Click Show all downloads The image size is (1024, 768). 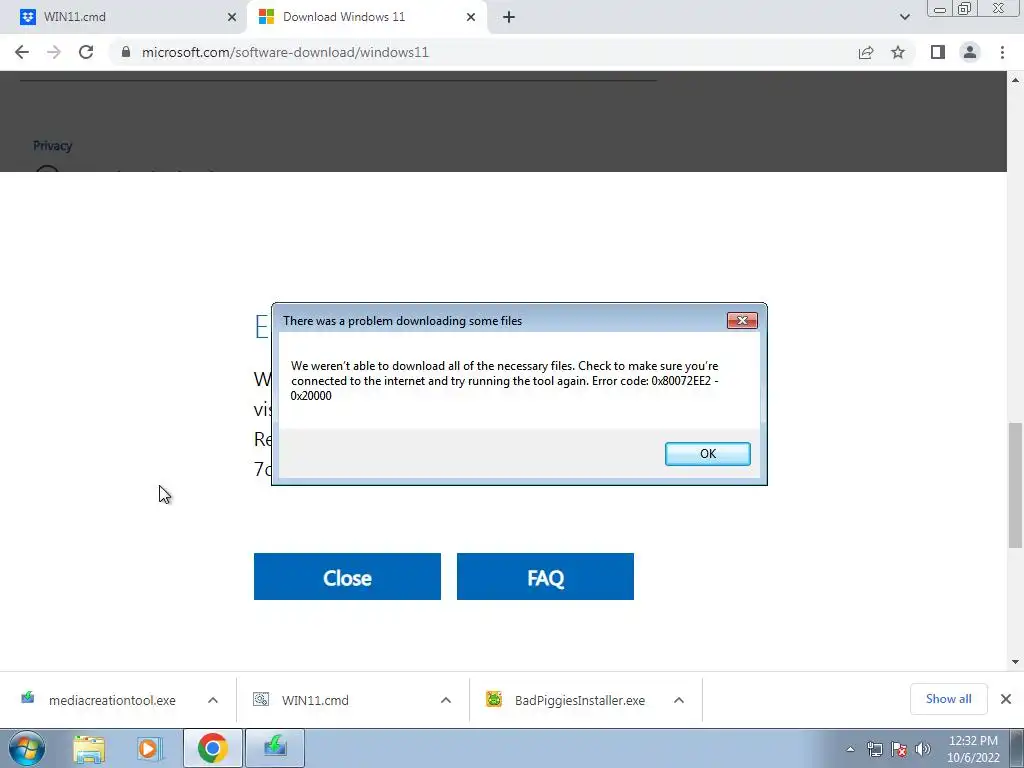pyautogui.click(x=948, y=699)
